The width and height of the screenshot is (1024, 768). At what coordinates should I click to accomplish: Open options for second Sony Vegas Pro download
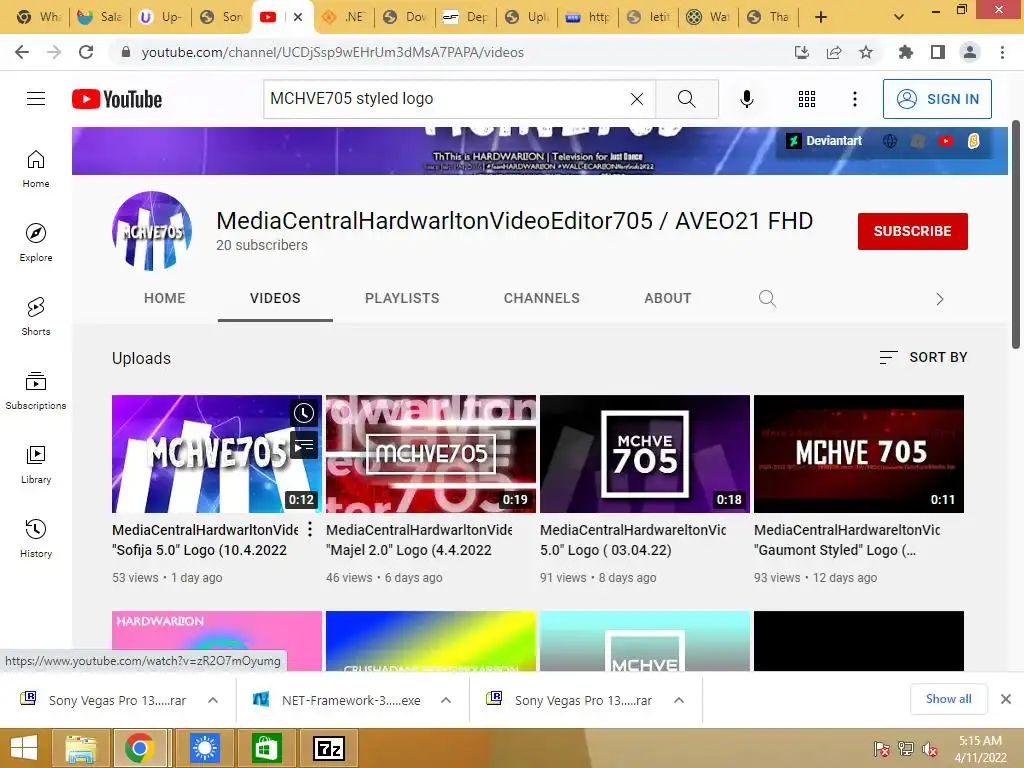click(x=679, y=700)
